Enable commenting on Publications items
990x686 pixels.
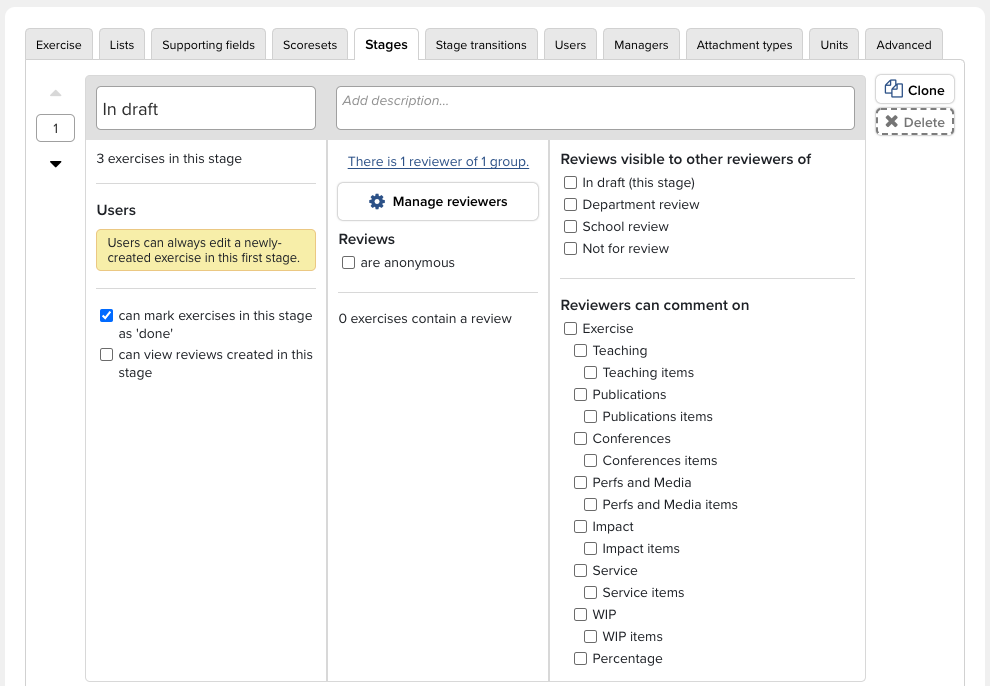[591, 417]
